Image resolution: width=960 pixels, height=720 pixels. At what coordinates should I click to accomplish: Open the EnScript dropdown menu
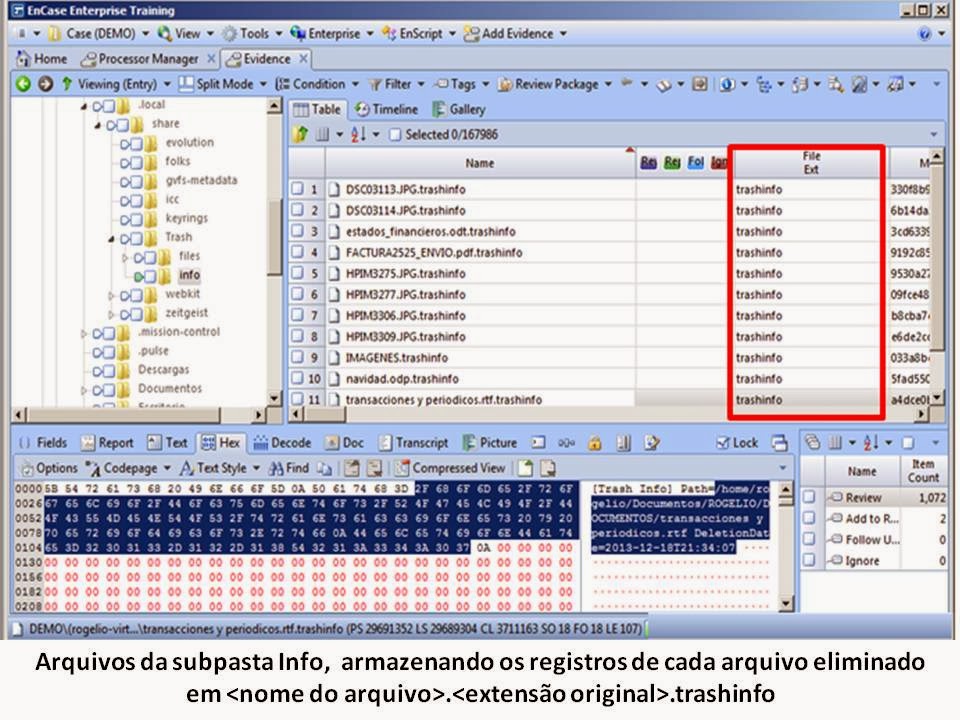click(x=419, y=34)
